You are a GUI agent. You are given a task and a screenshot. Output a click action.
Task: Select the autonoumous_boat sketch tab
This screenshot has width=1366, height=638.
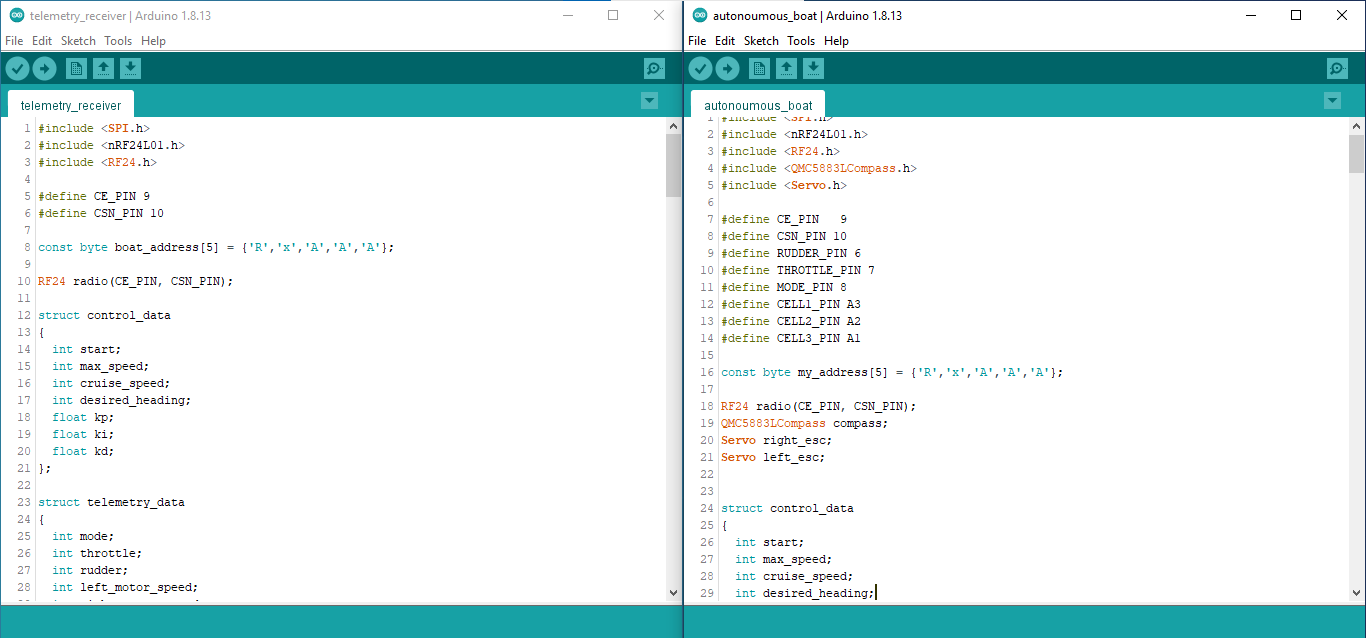[758, 105]
